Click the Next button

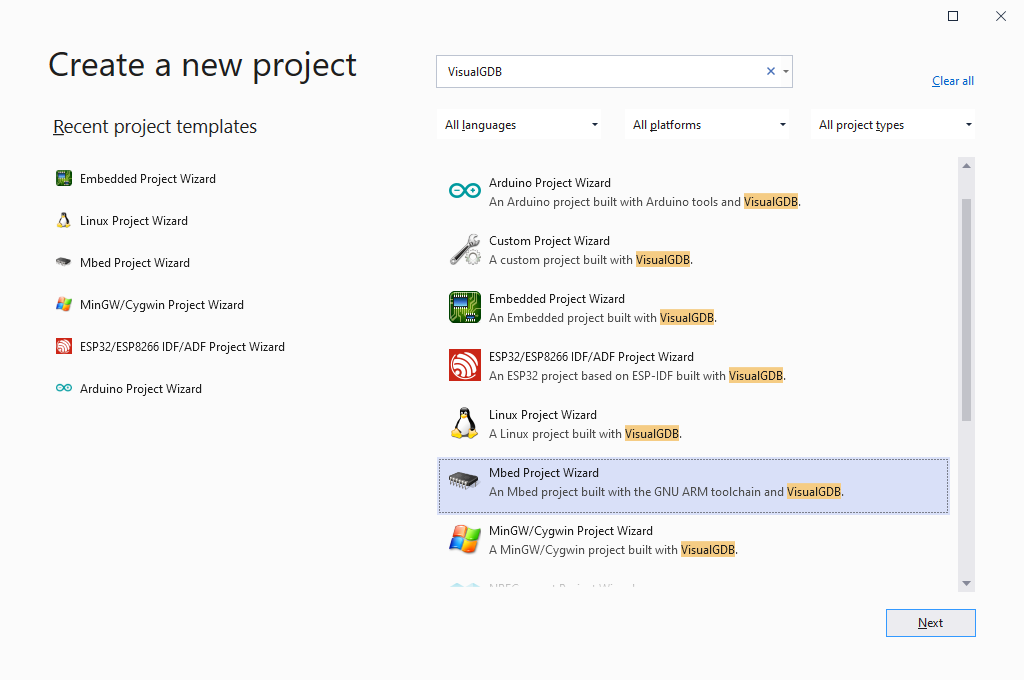pos(931,623)
